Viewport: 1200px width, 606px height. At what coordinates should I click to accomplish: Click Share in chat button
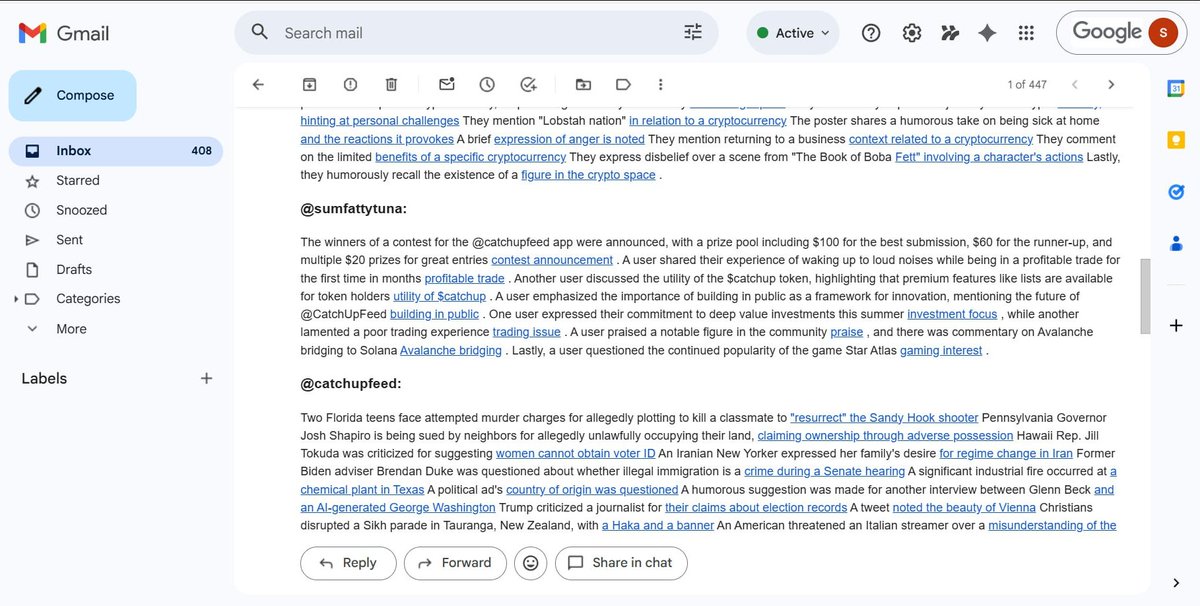pos(621,563)
